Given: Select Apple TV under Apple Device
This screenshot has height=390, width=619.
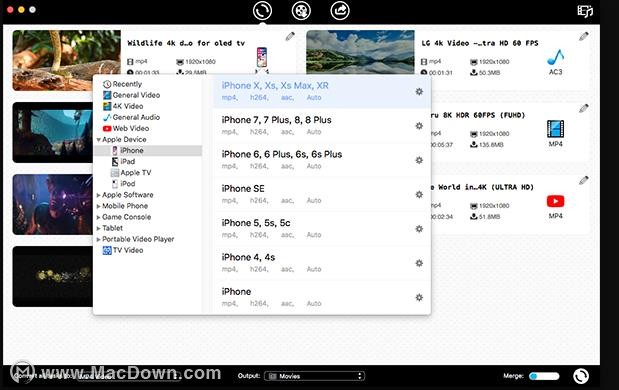Looking at the screenshot, I should click(131, 172).
